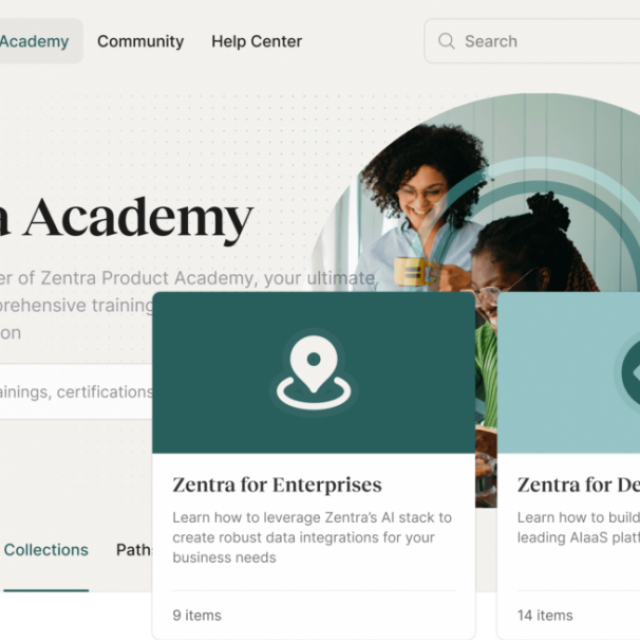This screenshot has height=640, width=640.
Task: Select the Collections tab
Action: (46, 550)
